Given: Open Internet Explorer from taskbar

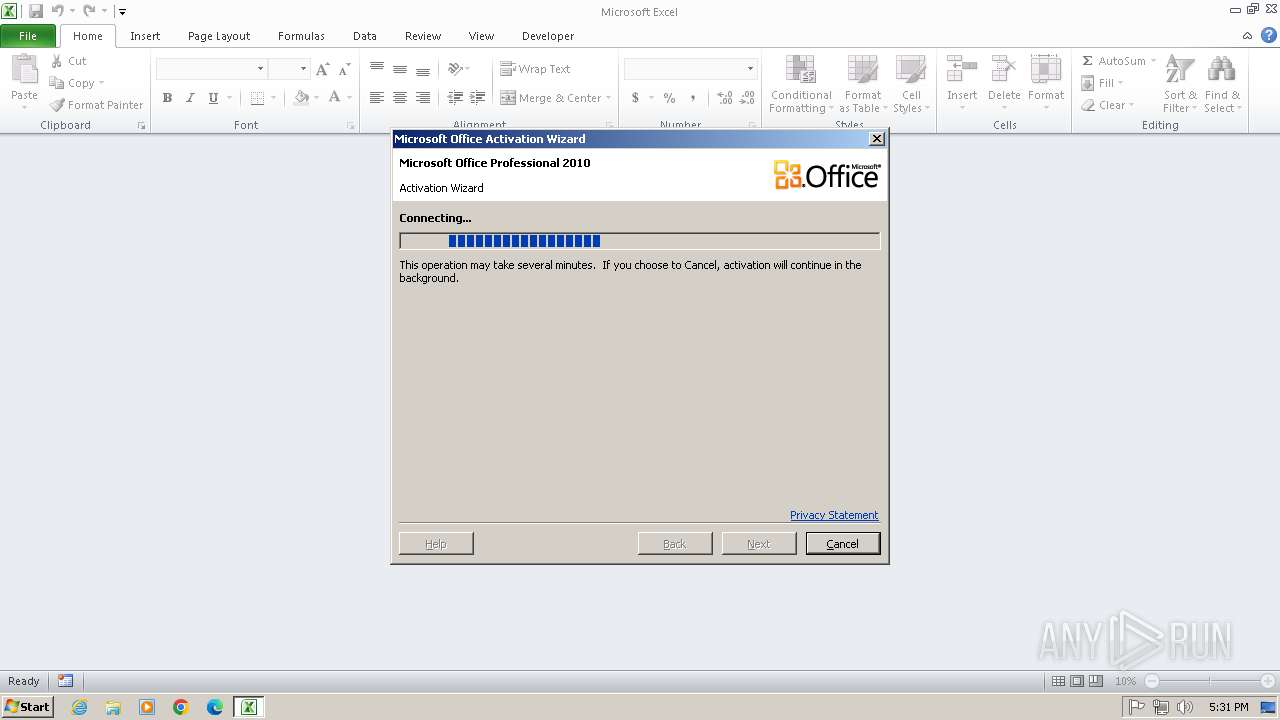Looking at the screenshot, I should [x=80, y=707].
